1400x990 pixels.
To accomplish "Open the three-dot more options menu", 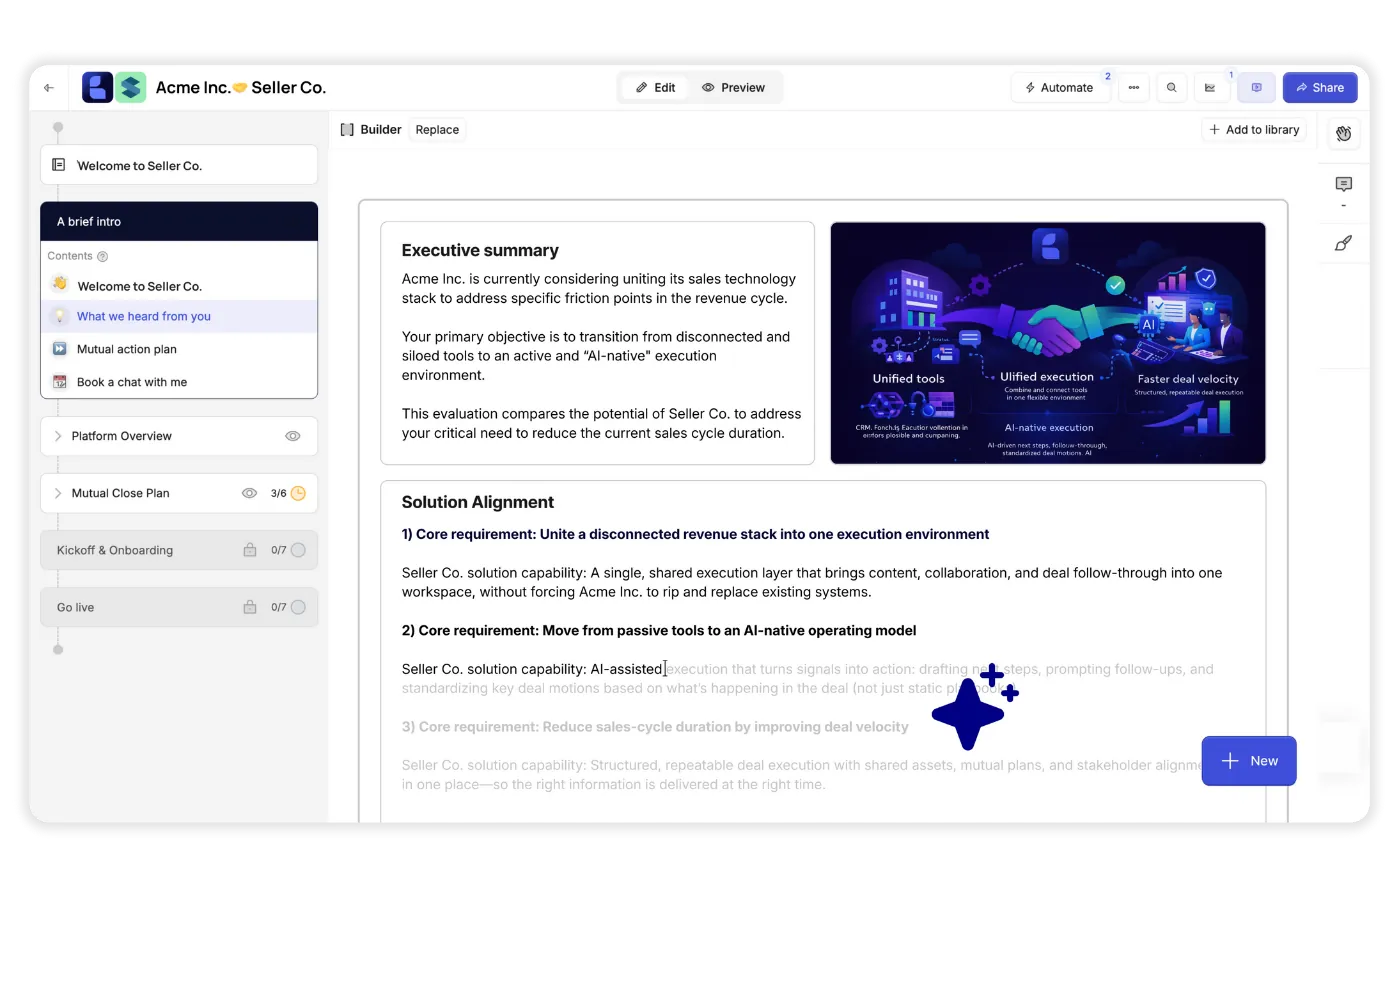I will point(1134,88).
